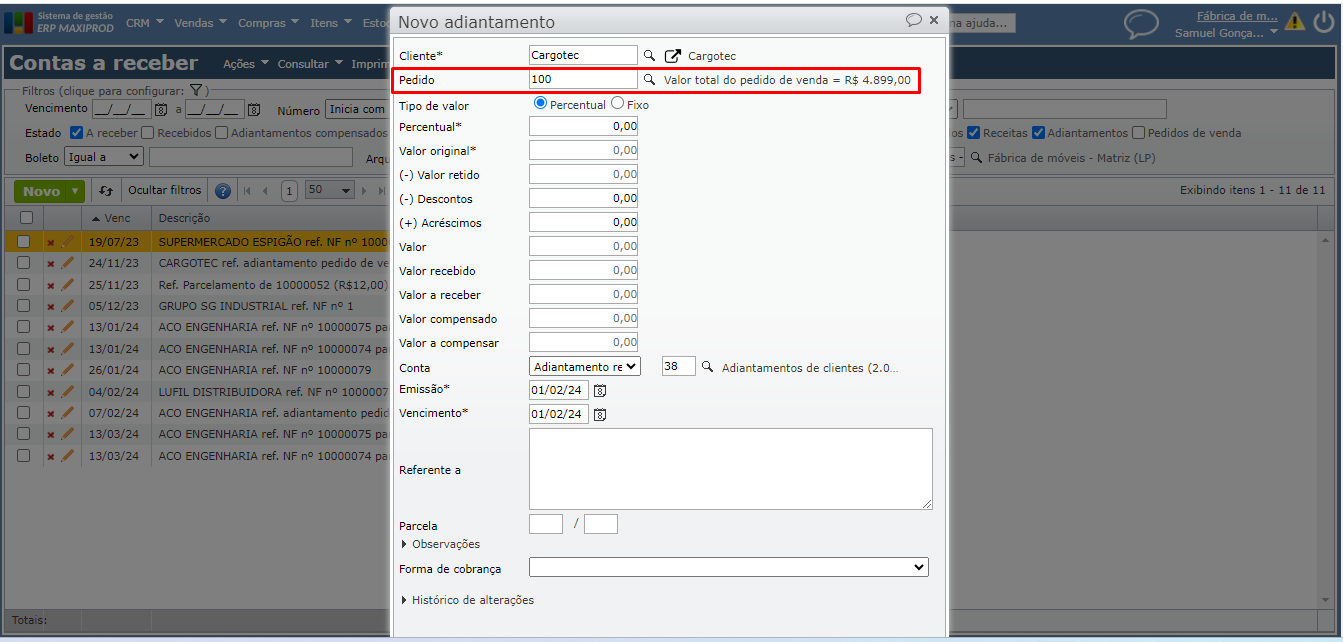The width and height of the screenshot is (1343, 642).
Task: Click the Fábrica de m... company link
Action: (1237, 16)
